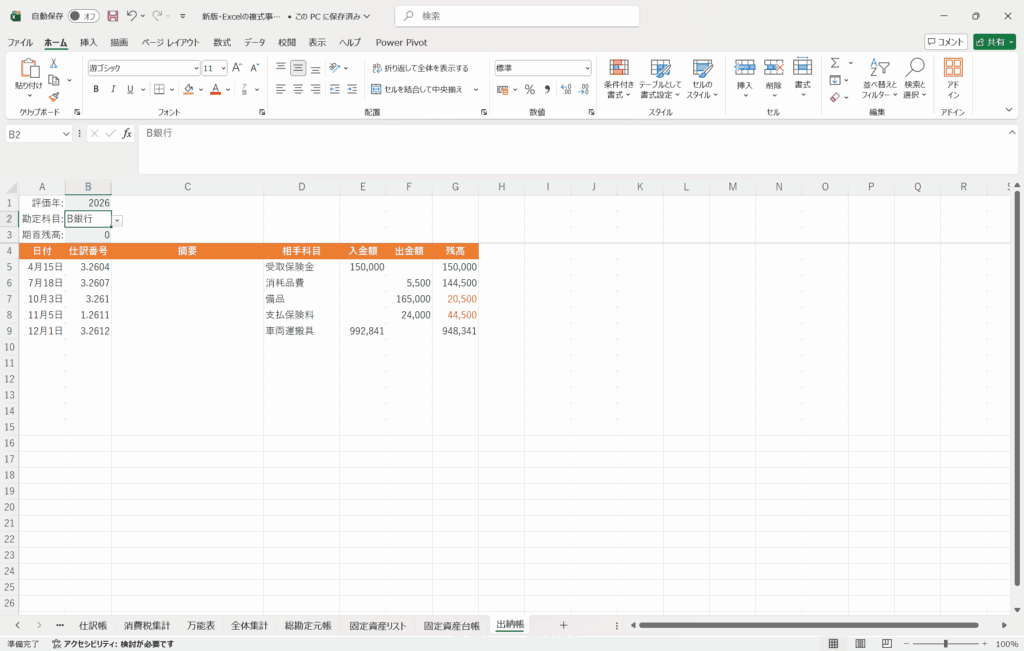This screenshot has height=651, width=1024.
Task: Toggle the 自動保存 autosave switch
Action: point(84,16)
